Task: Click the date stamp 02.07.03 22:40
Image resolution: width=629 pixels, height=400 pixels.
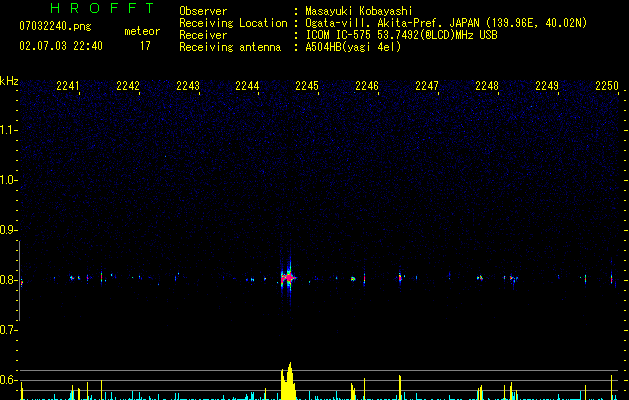Action: point(61,46)
